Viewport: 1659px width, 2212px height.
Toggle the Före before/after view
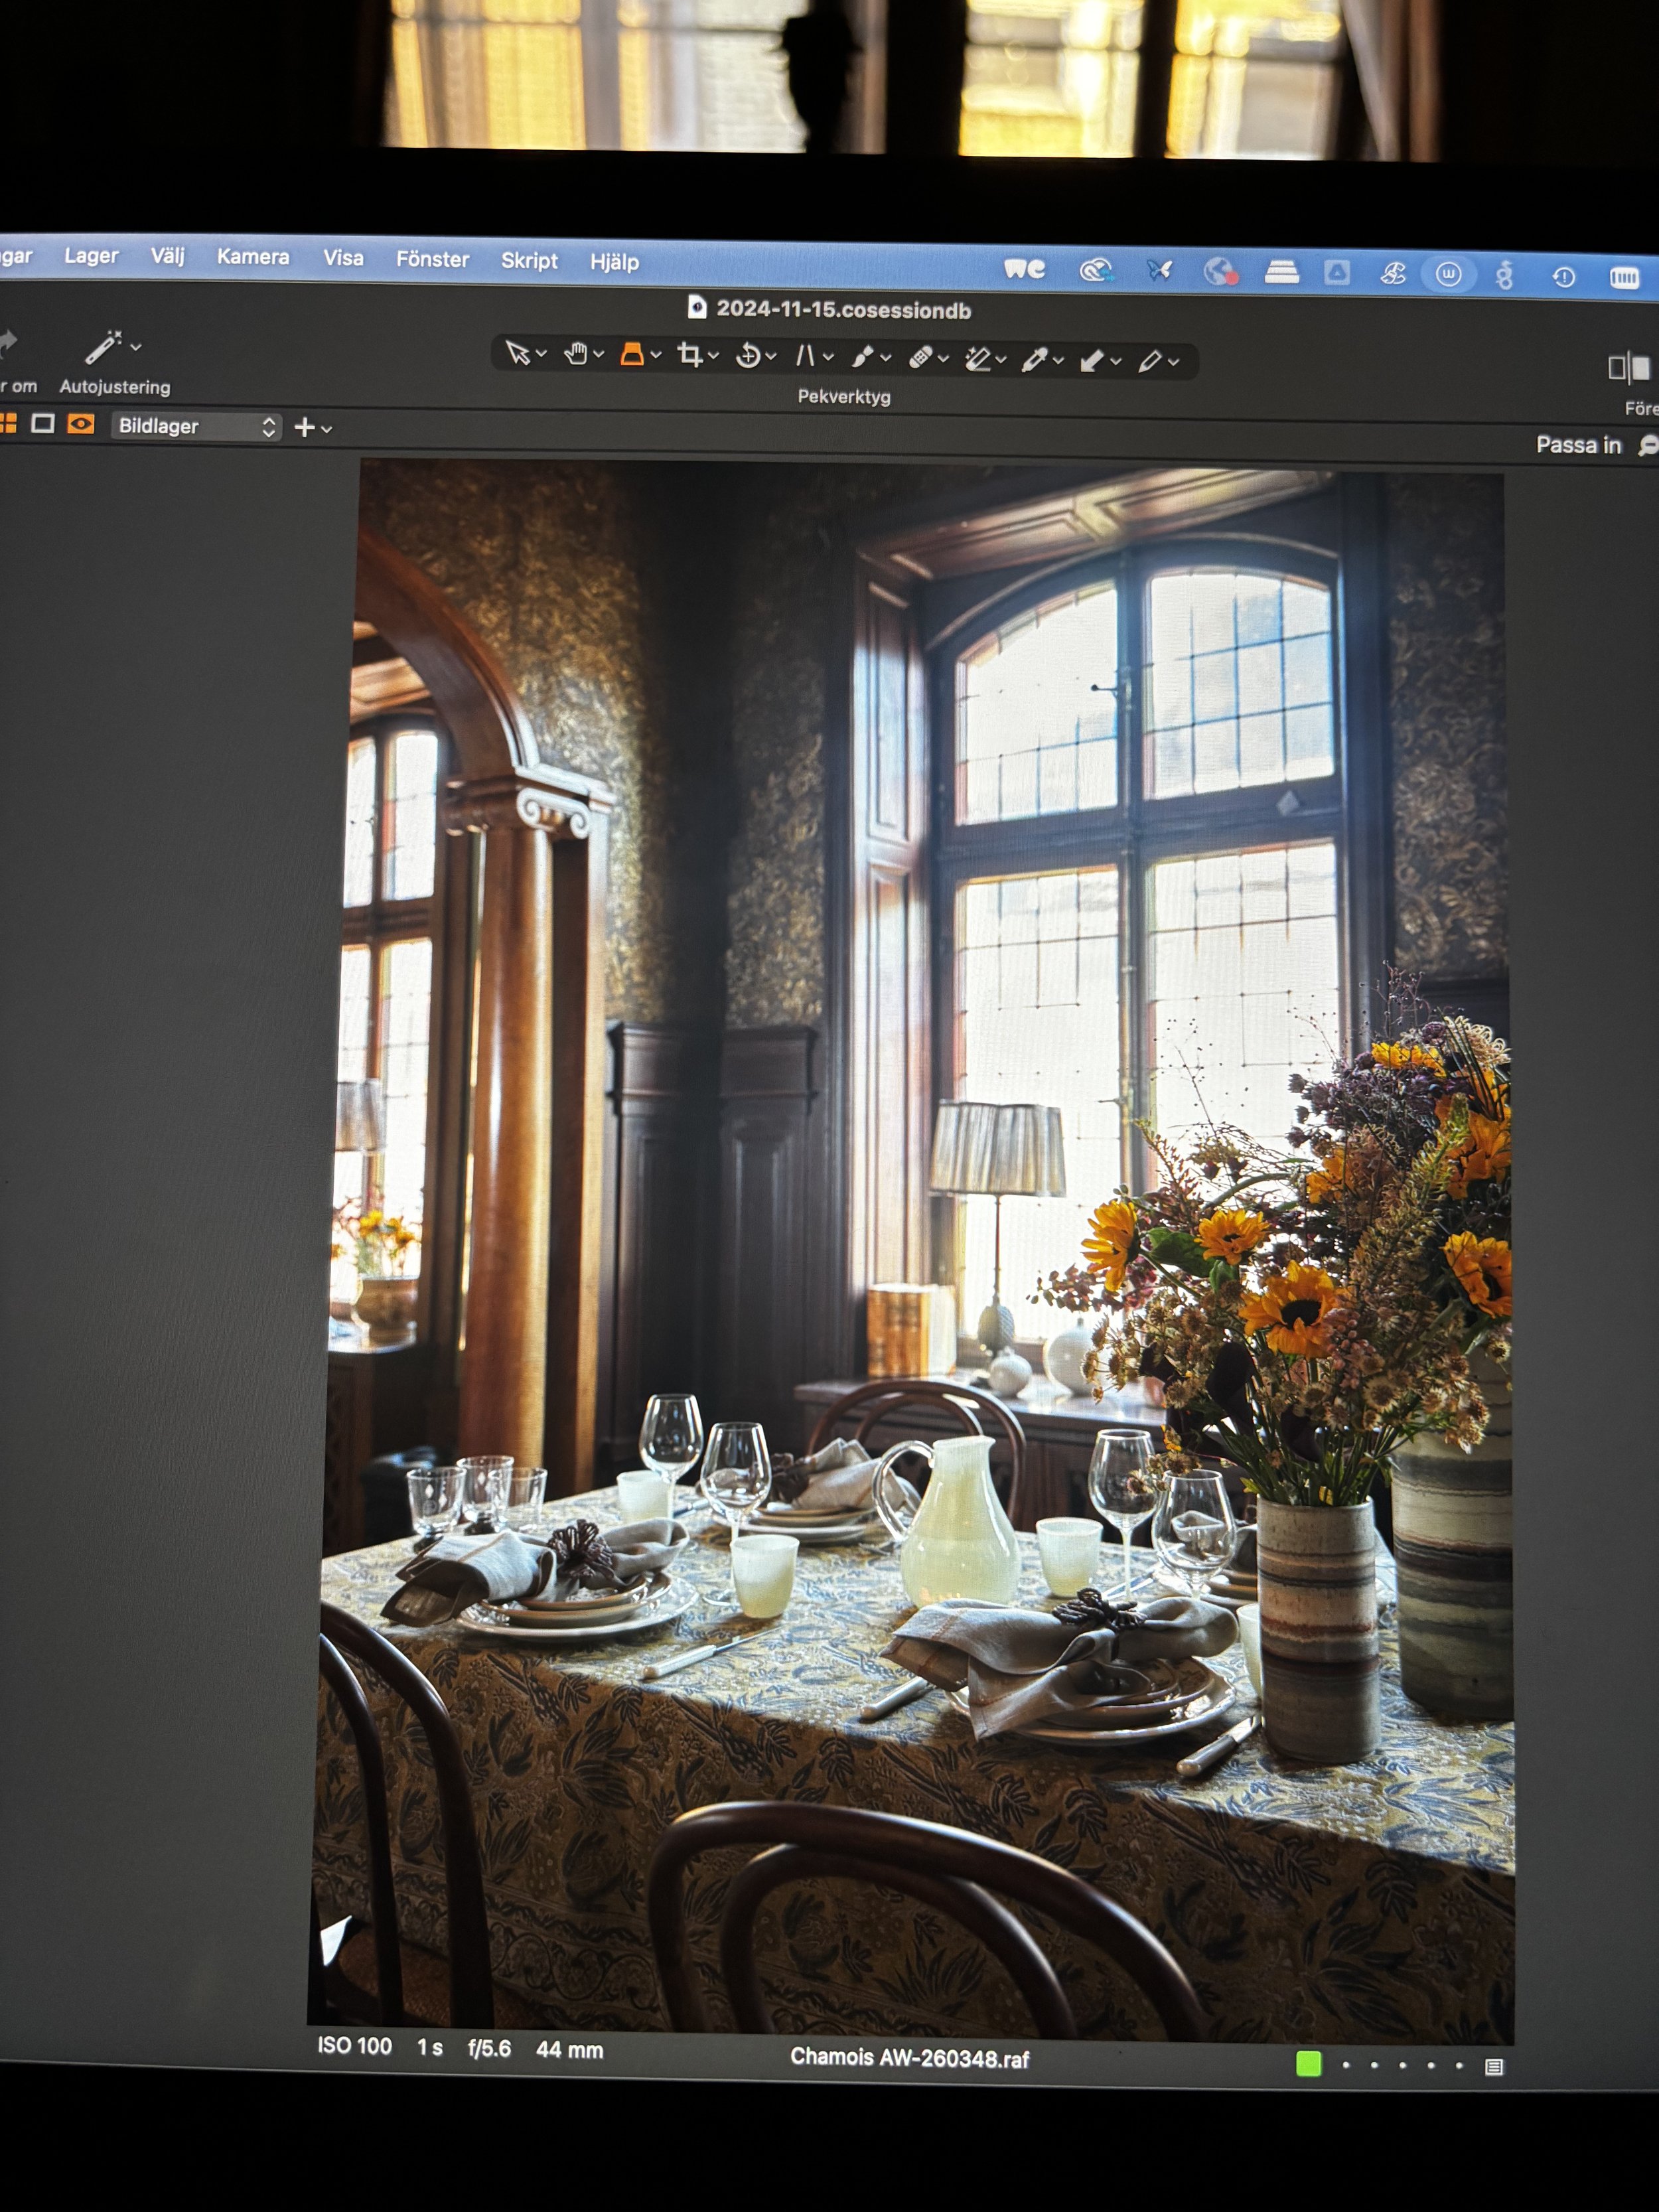coord(1629,368)
